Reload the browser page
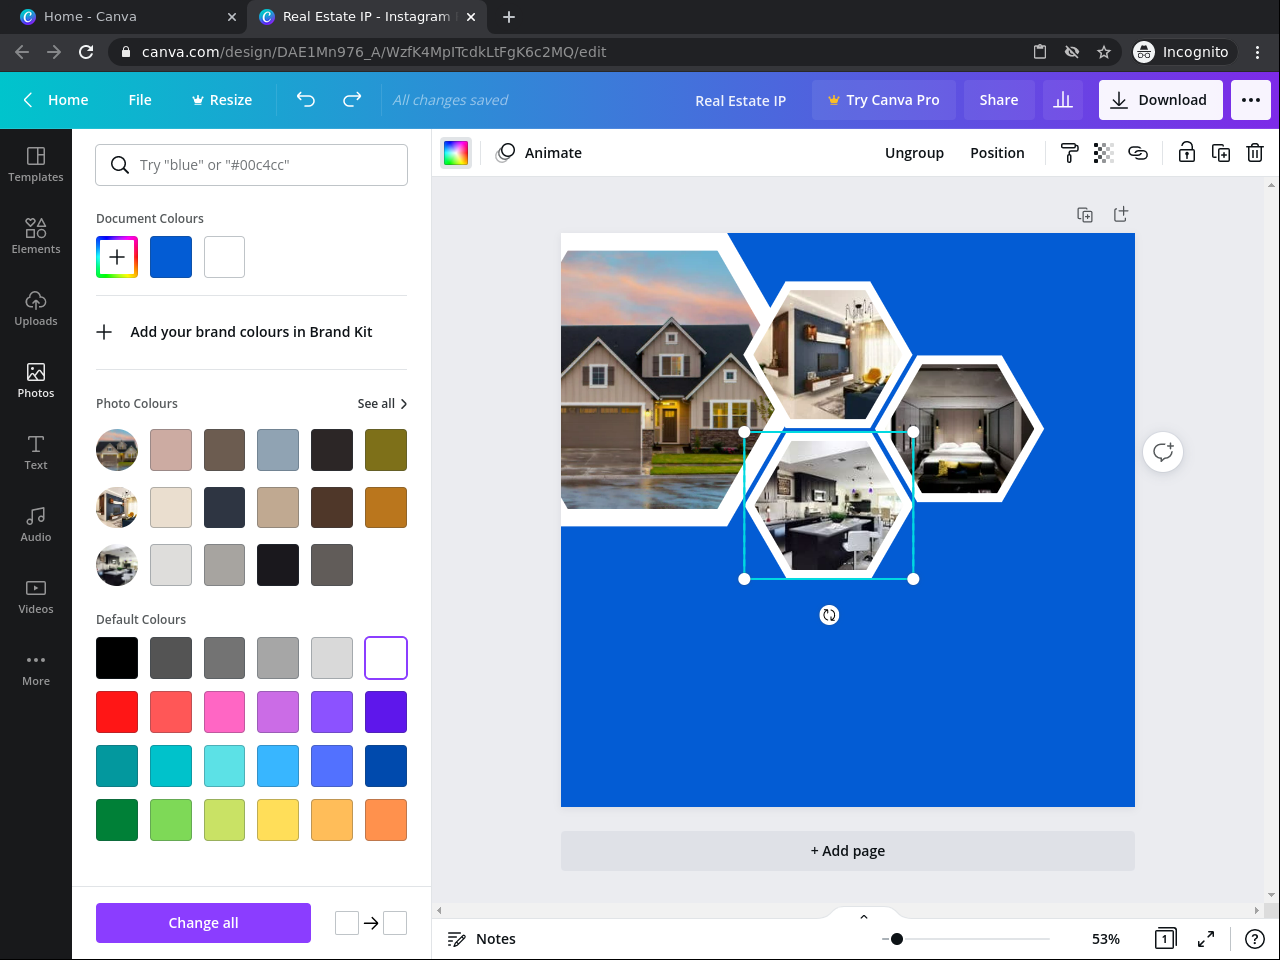This screenshot has height=960, width=1280. (86, 52)
